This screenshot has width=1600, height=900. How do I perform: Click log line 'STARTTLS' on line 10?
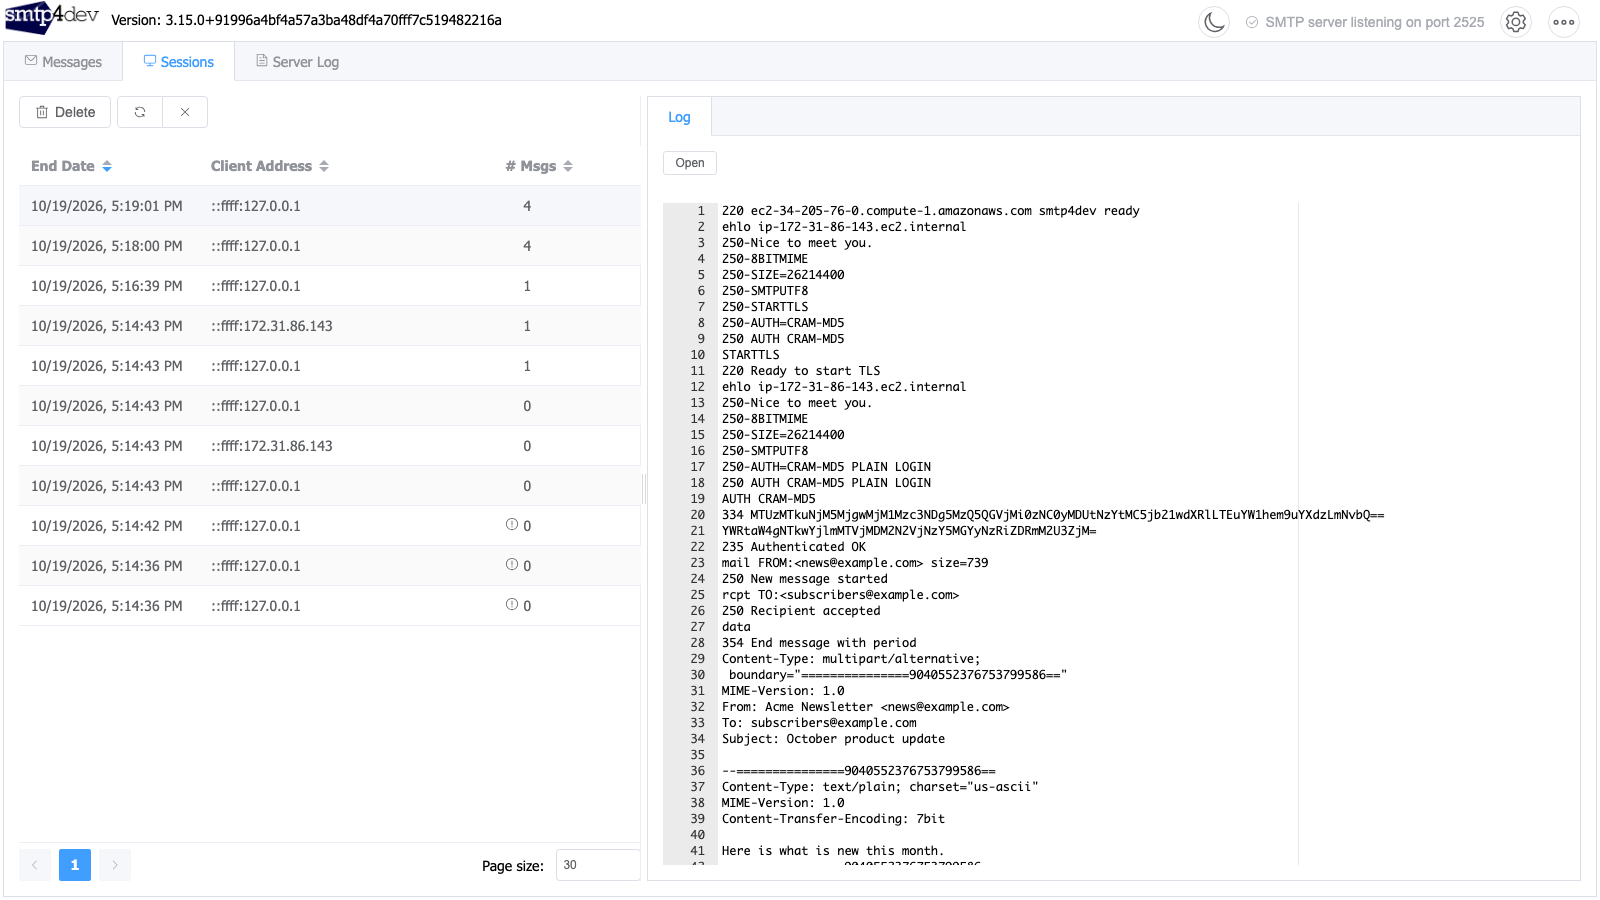(750, 355)
